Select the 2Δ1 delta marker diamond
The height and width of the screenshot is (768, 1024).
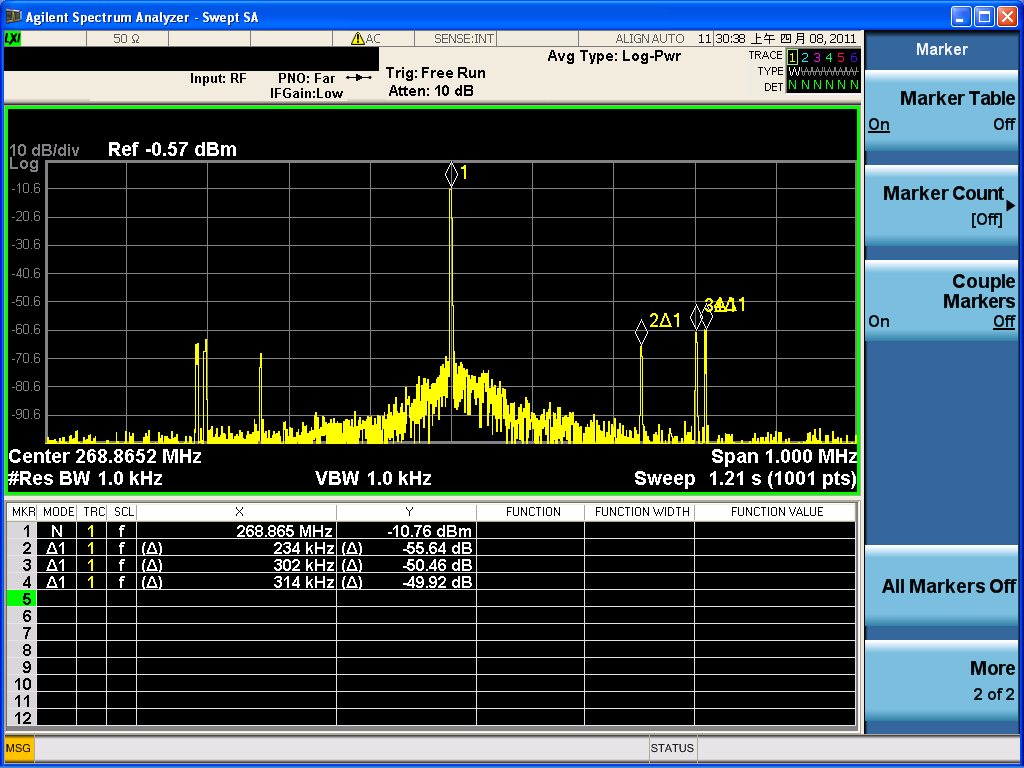pos(641,332)
